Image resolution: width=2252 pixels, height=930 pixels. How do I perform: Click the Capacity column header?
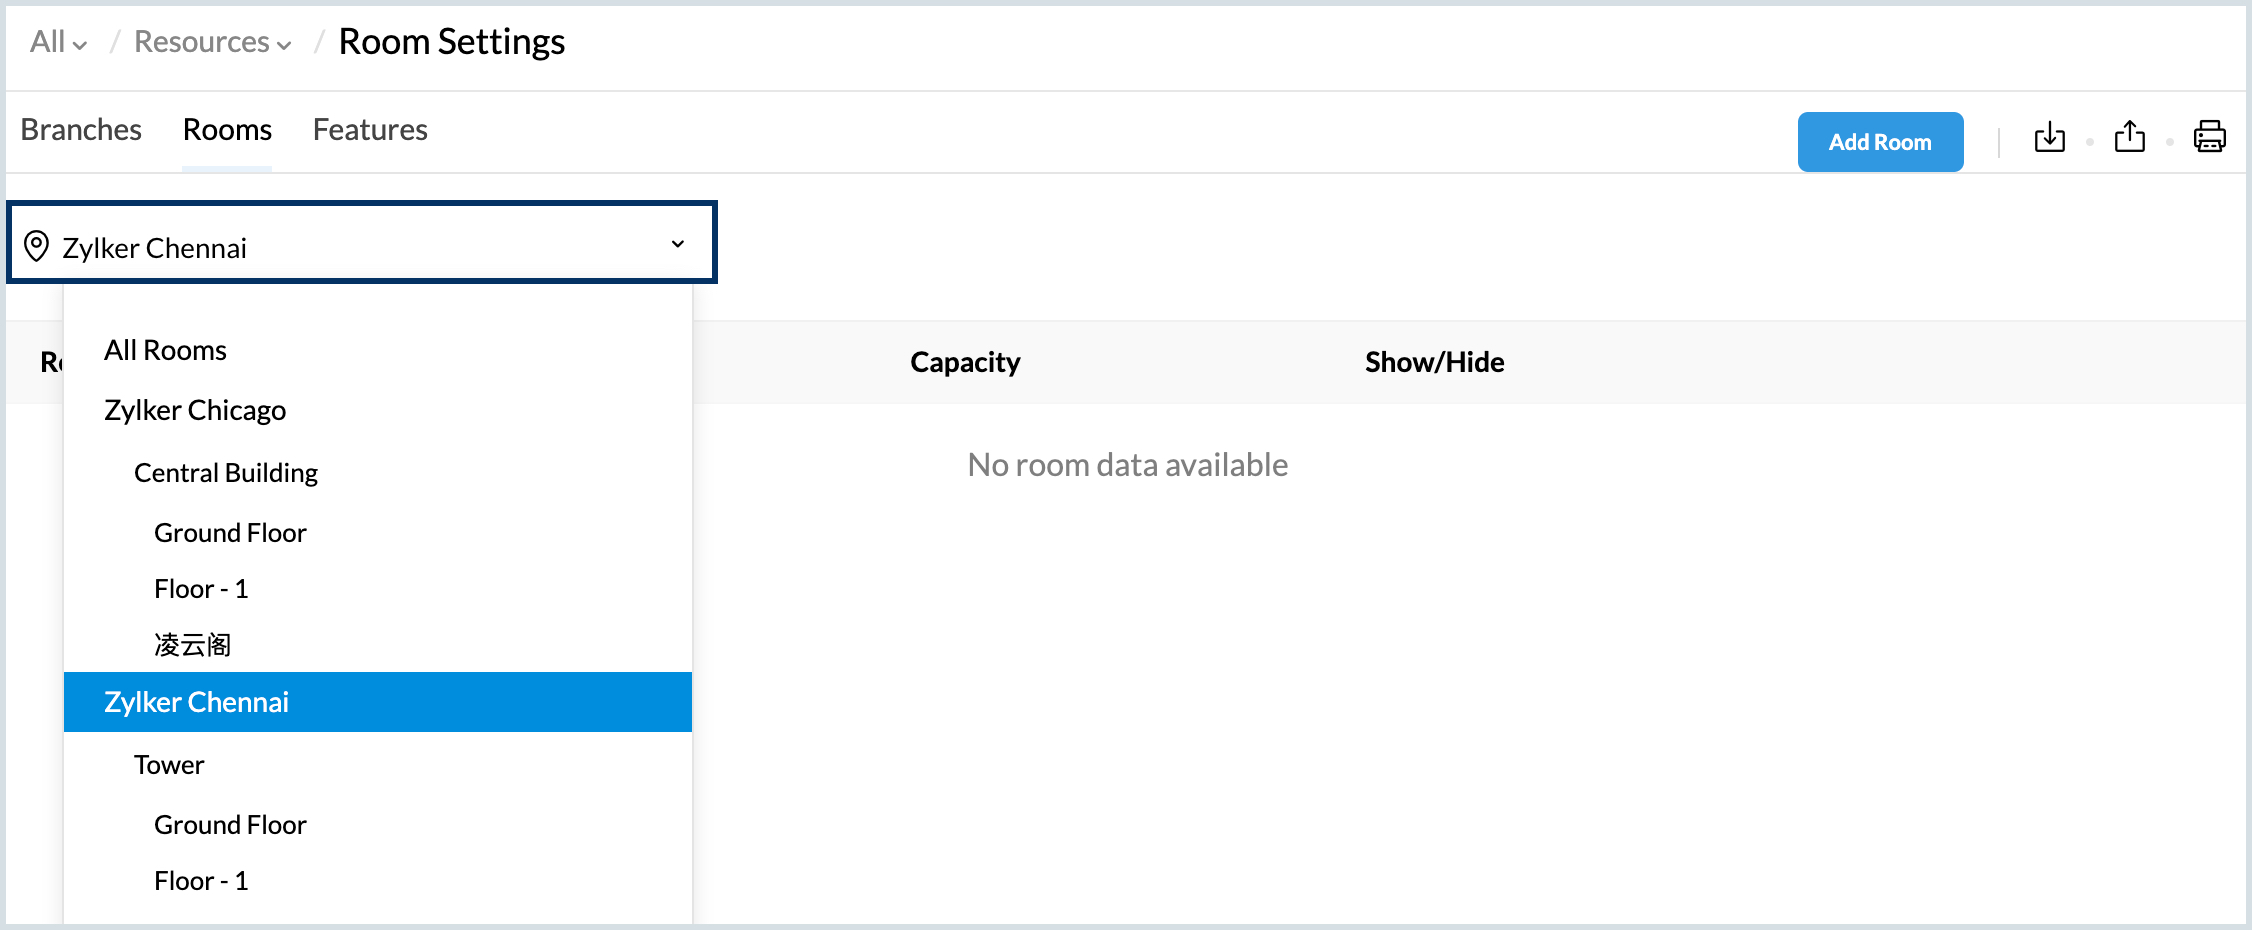click(x=965, y=362)
